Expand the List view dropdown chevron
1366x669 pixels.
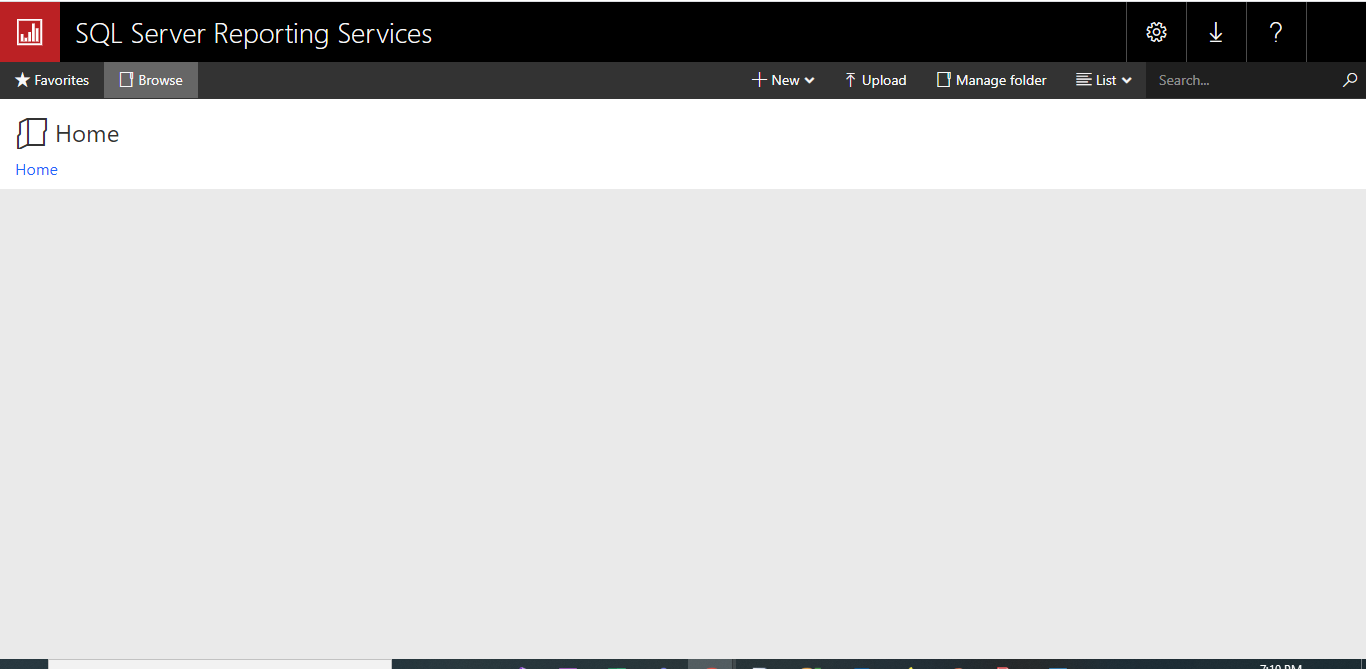pyautogui.click(x=1127, y=81)
